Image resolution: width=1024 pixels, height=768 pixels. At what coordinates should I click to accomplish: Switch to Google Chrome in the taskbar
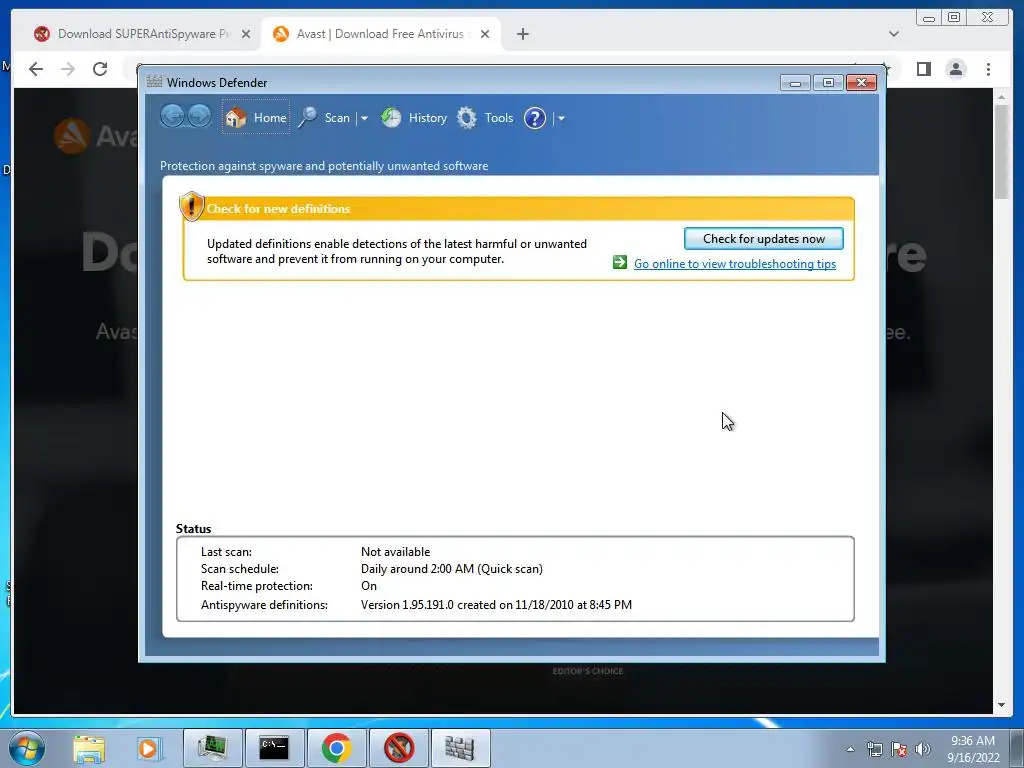pos(336,748)
